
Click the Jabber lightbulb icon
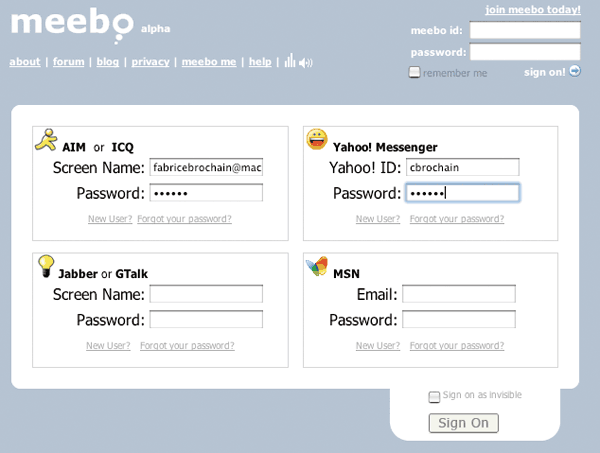(45, 266)
